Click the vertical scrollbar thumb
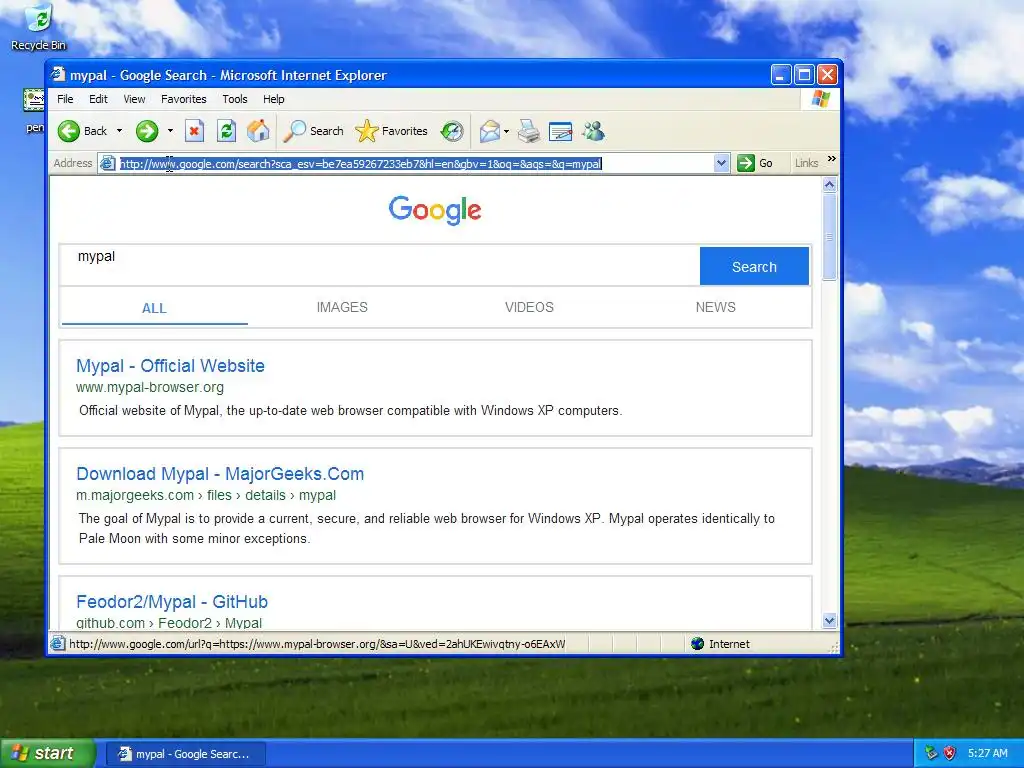This screenshot has height=768, width=1024. coord(829,237)
